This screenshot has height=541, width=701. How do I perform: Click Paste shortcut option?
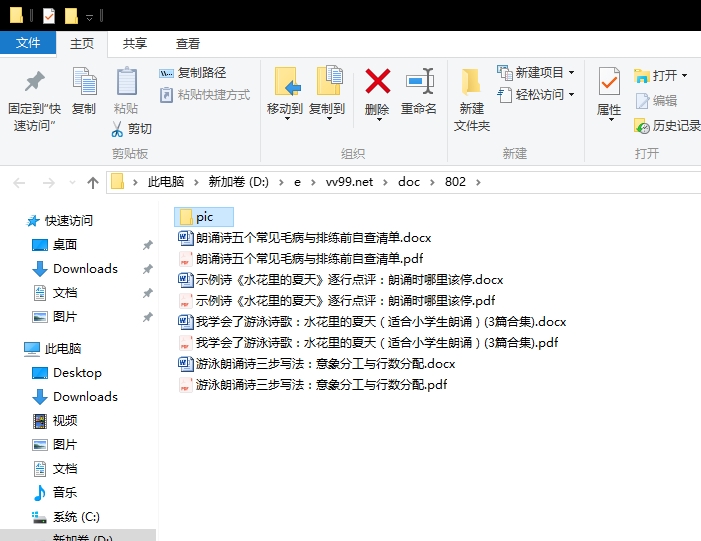[205, 95]
